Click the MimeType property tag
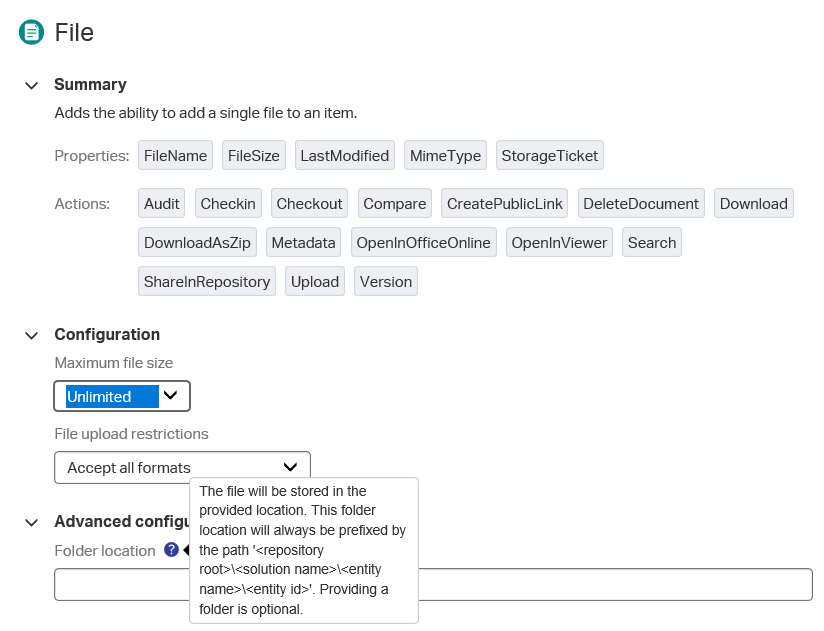This screenshot has width=824, height=631. point(445,155)
